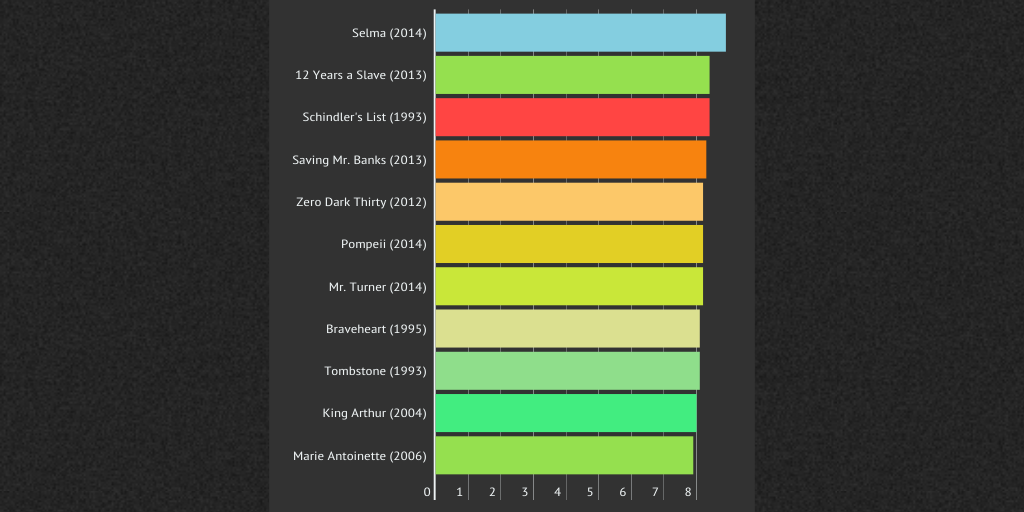Select the orange Saving Mr. Banks bar

[x=570, y=160]
